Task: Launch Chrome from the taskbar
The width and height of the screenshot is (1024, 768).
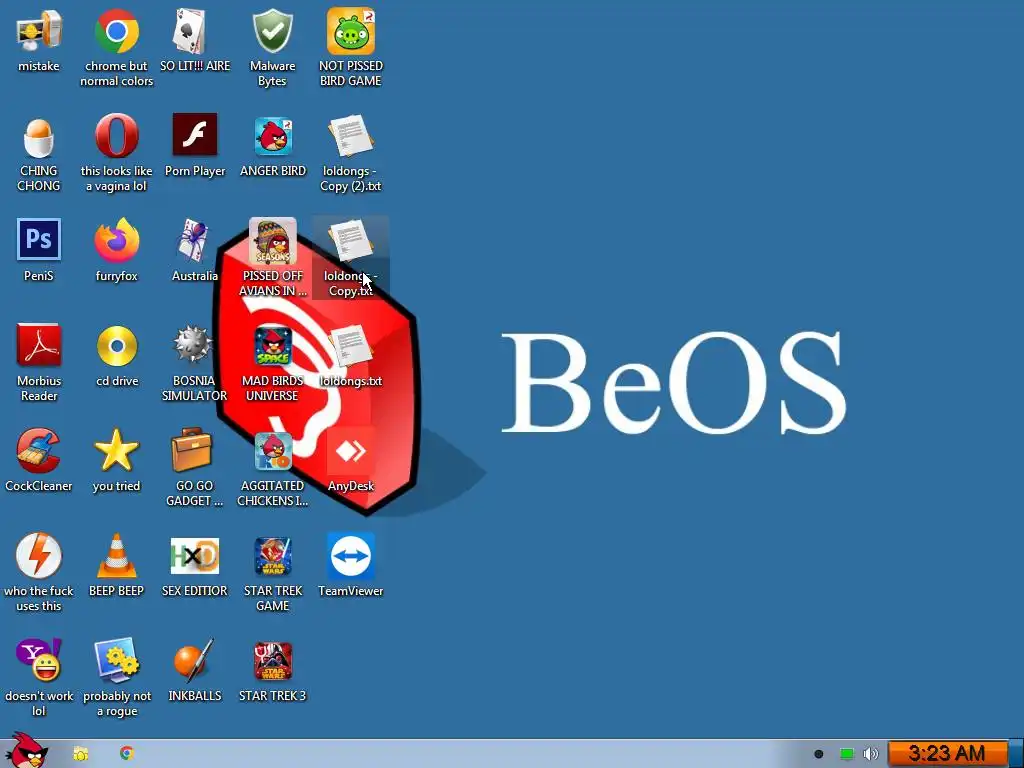Action: (x=127, y=753)
